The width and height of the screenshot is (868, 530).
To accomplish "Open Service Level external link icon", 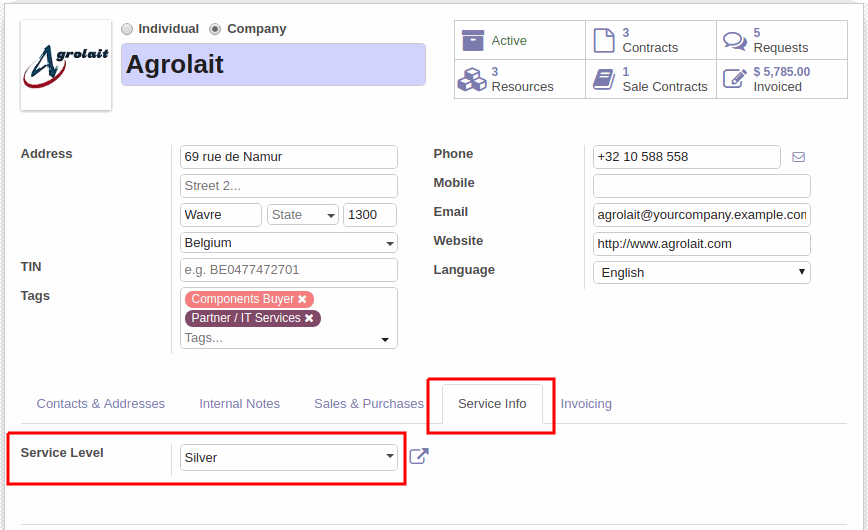I will (418, 456).
